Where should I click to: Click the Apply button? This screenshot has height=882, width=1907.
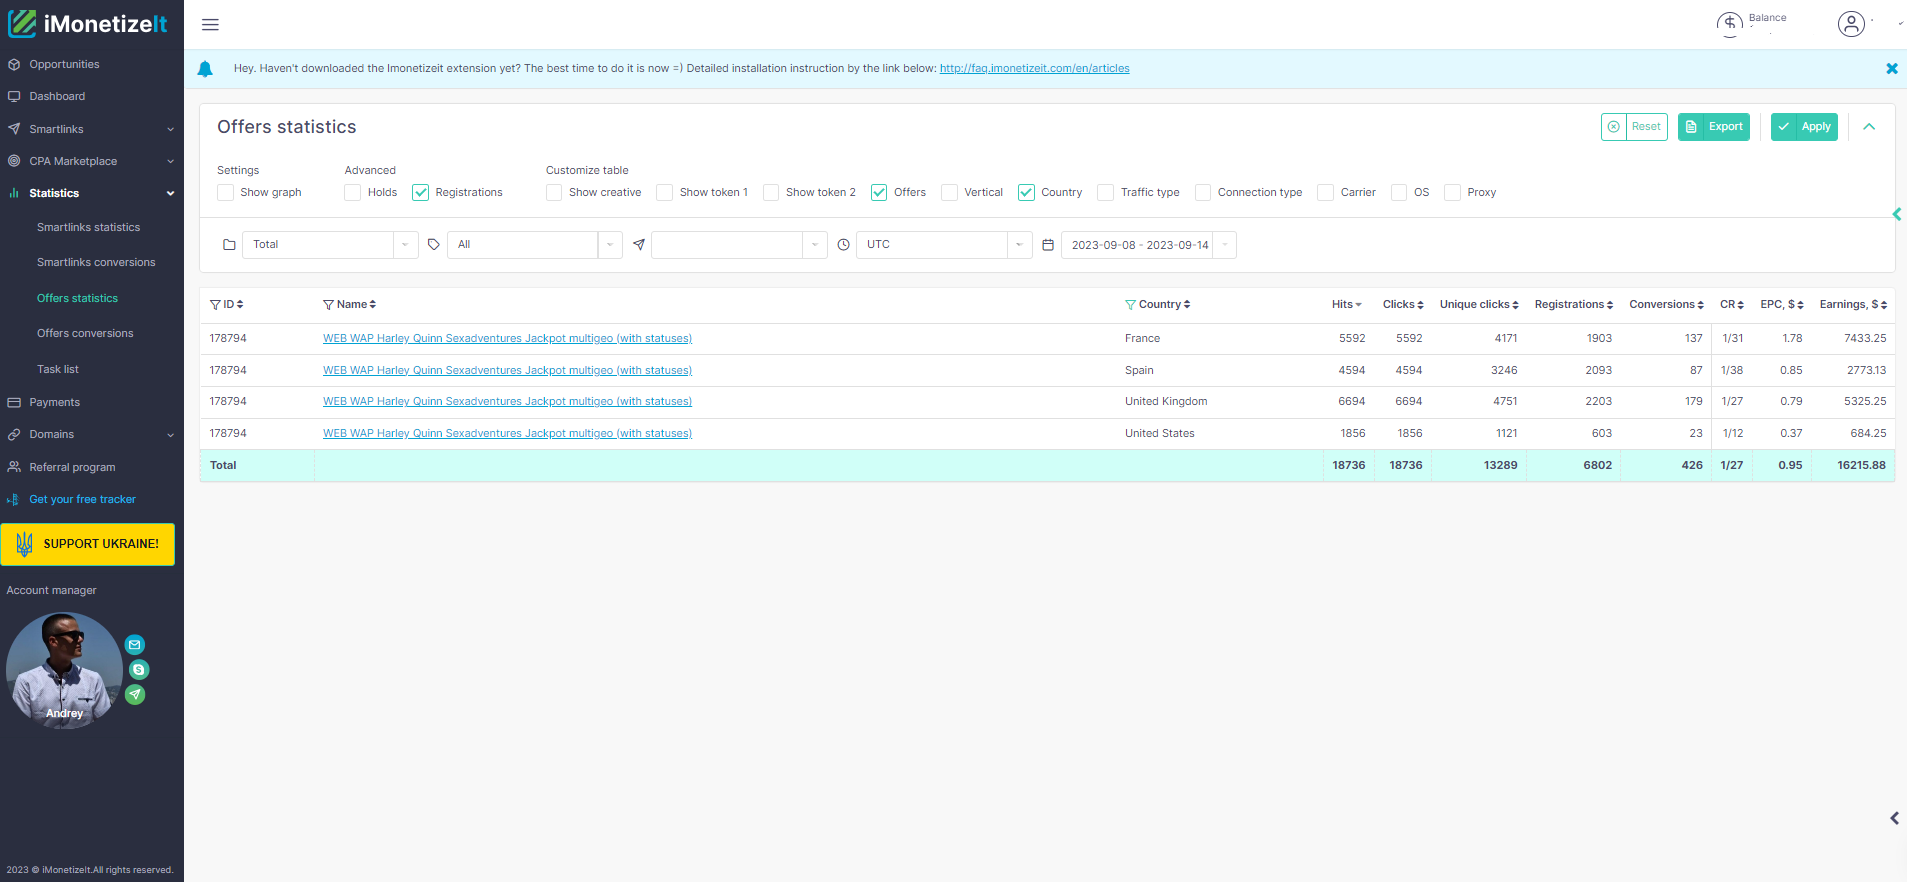(1804, 127)
